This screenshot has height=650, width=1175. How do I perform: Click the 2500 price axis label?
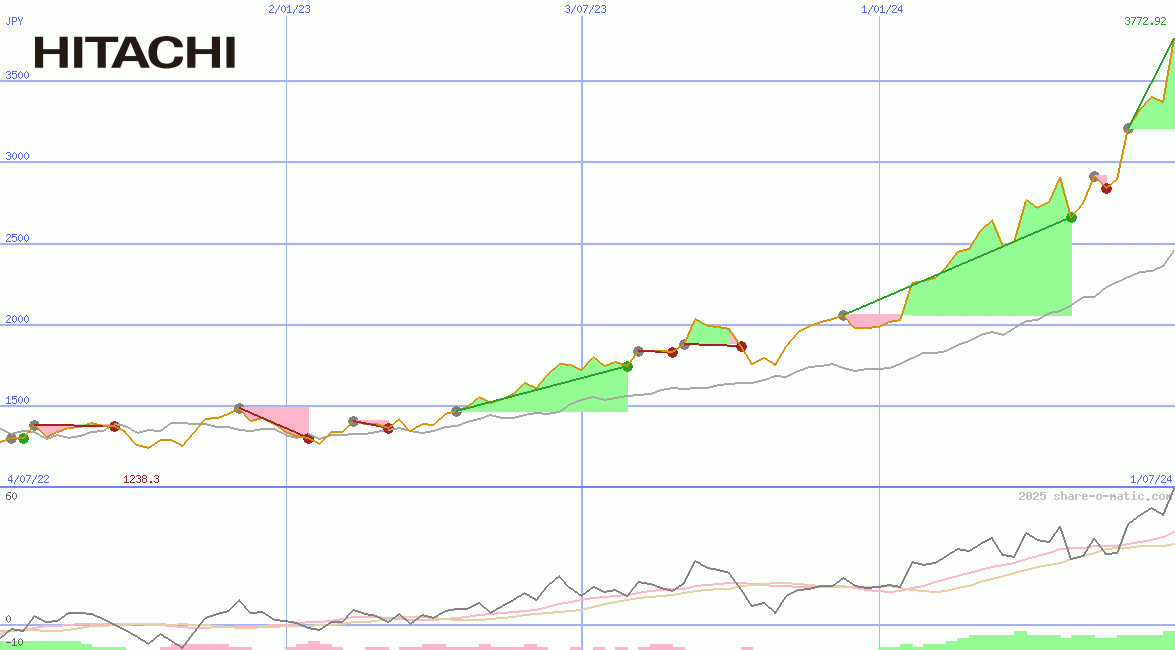tap(17, 238)
